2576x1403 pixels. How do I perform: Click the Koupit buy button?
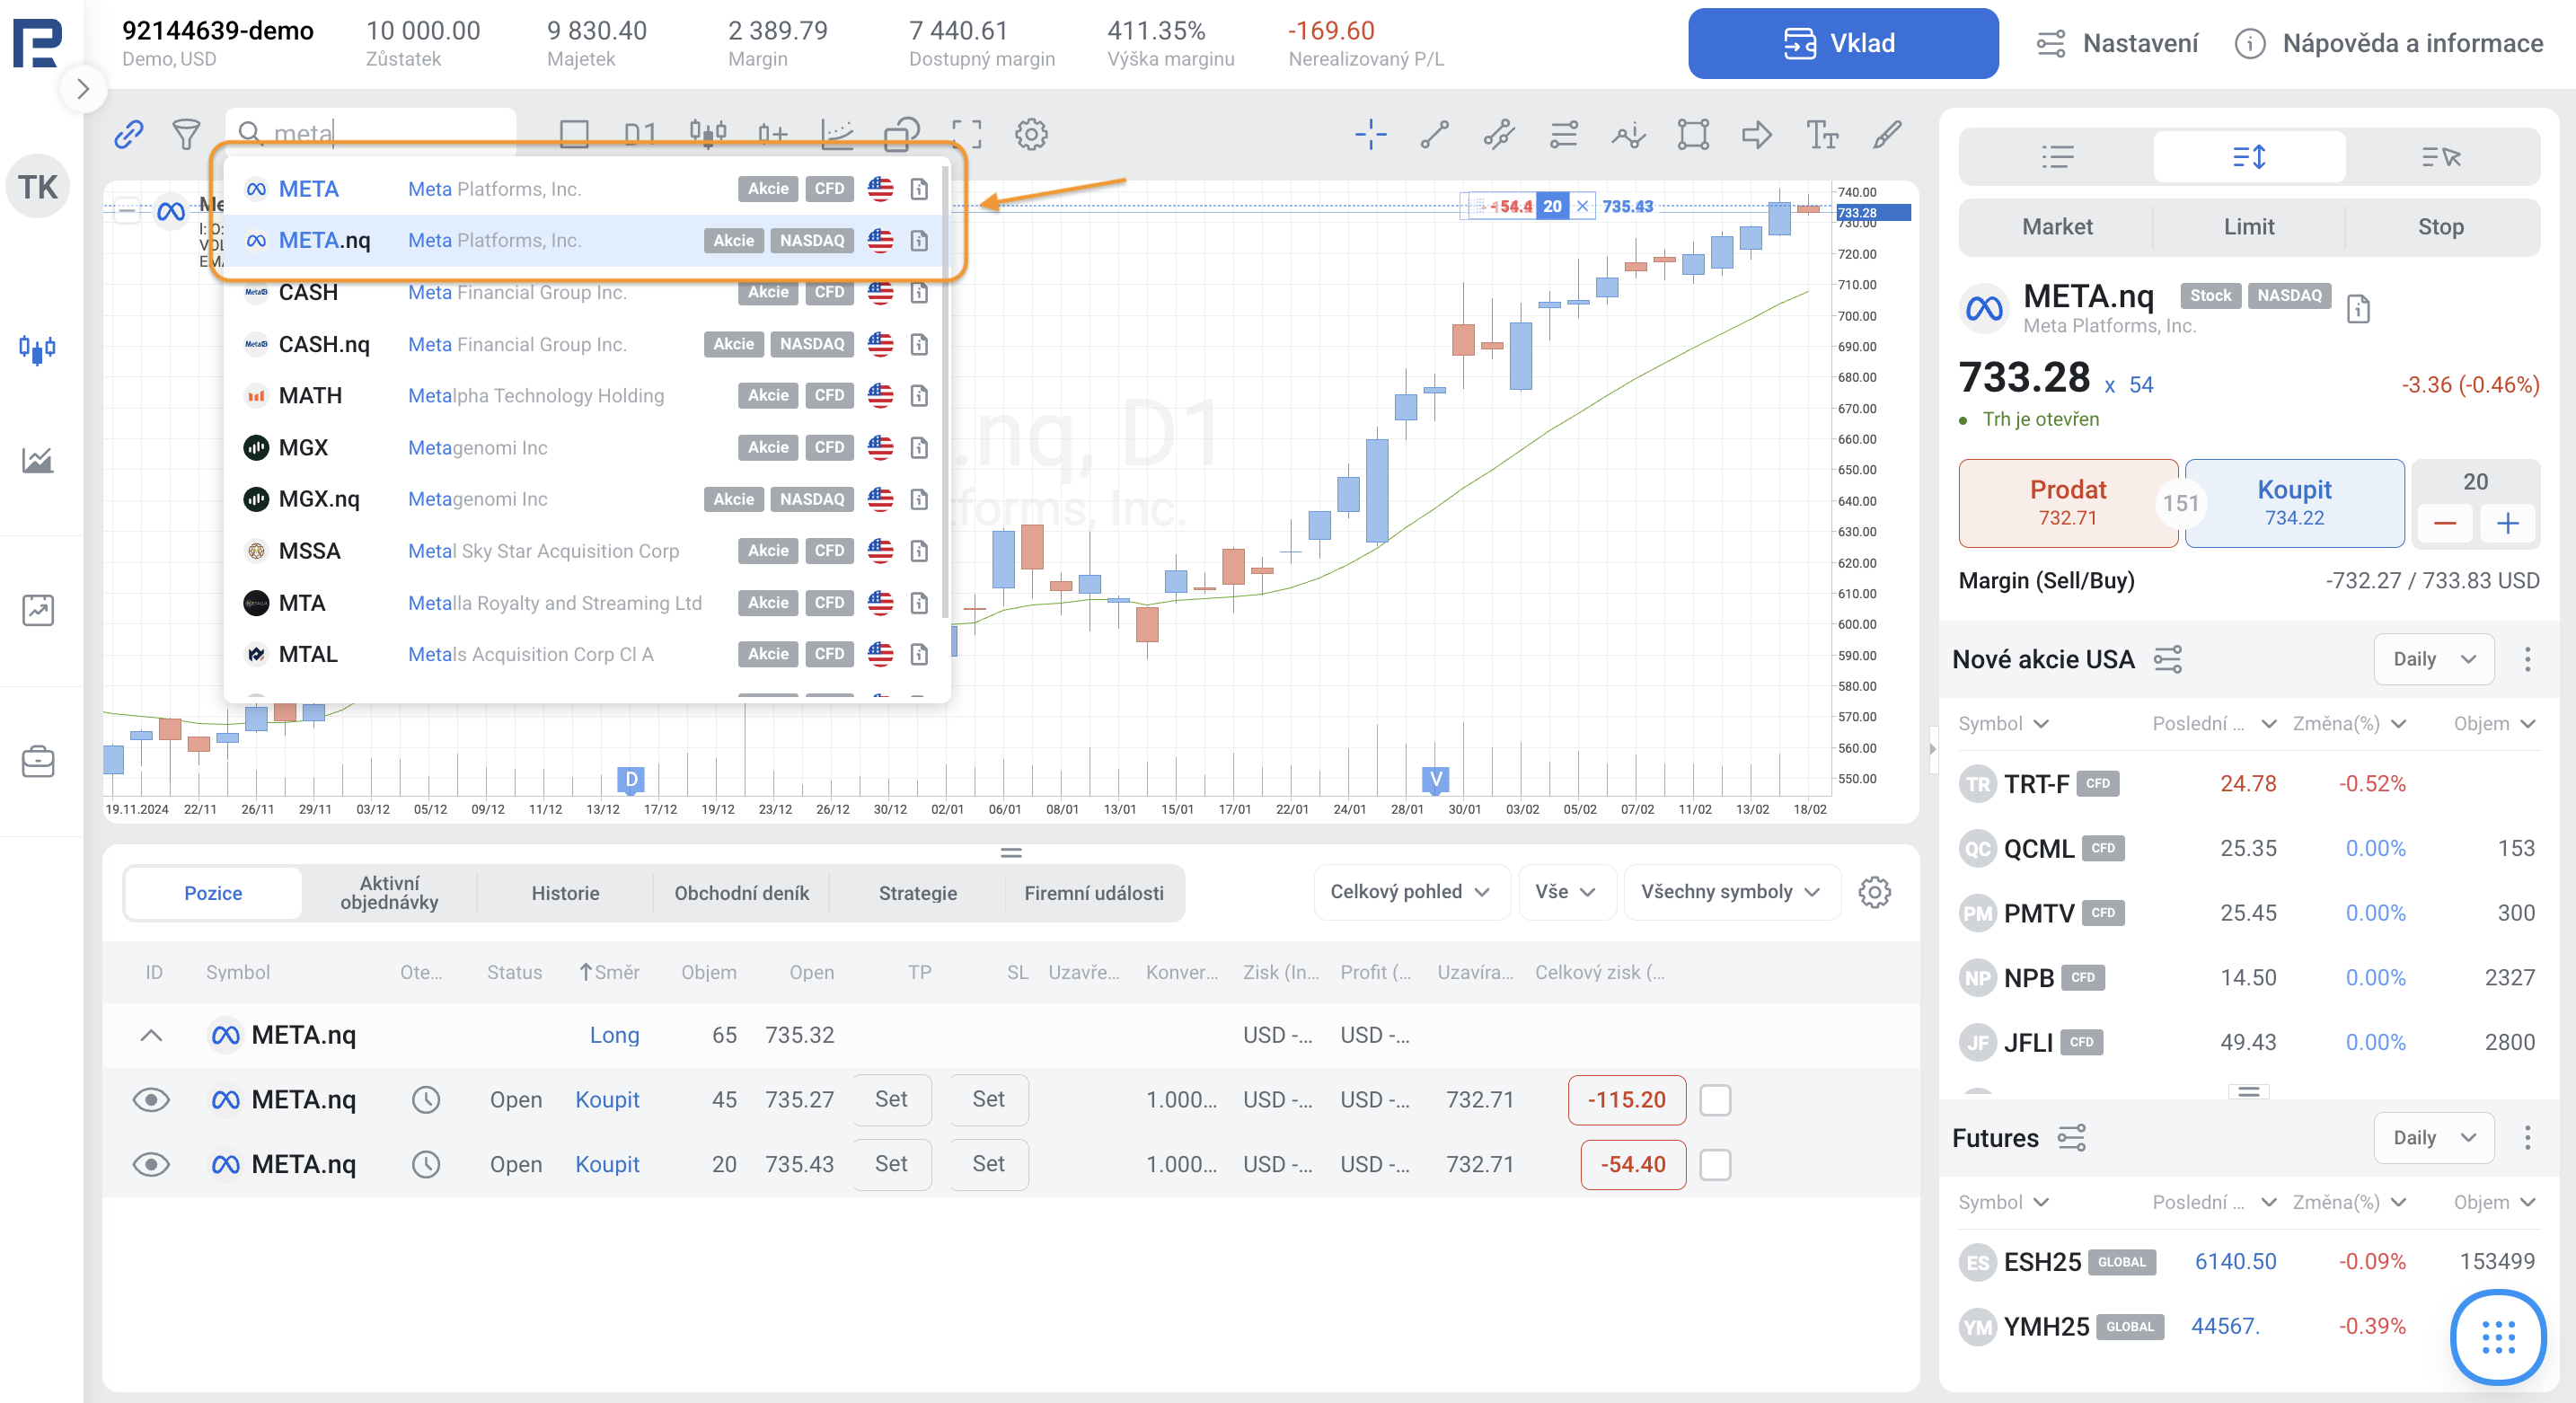pos(2294,503)
